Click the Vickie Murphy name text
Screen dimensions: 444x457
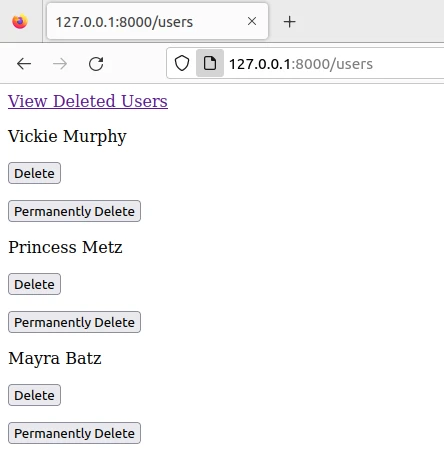[x=67, y=136]
